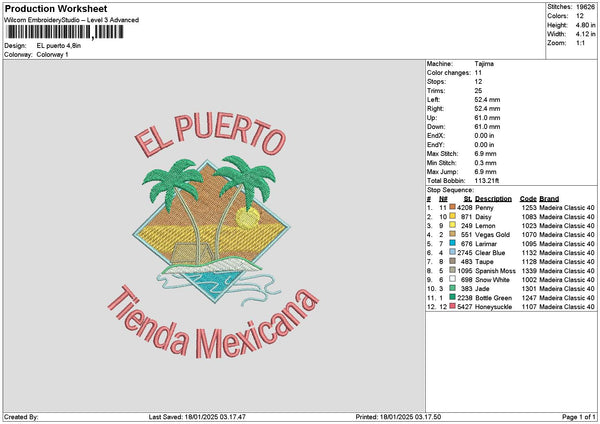
Task: Click the St. stitch count column header
Action: 467,198
